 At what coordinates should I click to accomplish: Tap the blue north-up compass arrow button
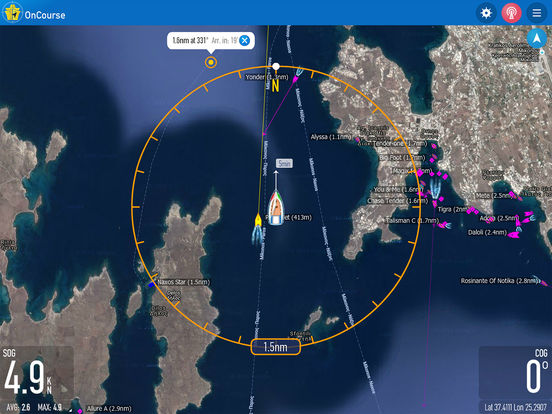[537, 38]
